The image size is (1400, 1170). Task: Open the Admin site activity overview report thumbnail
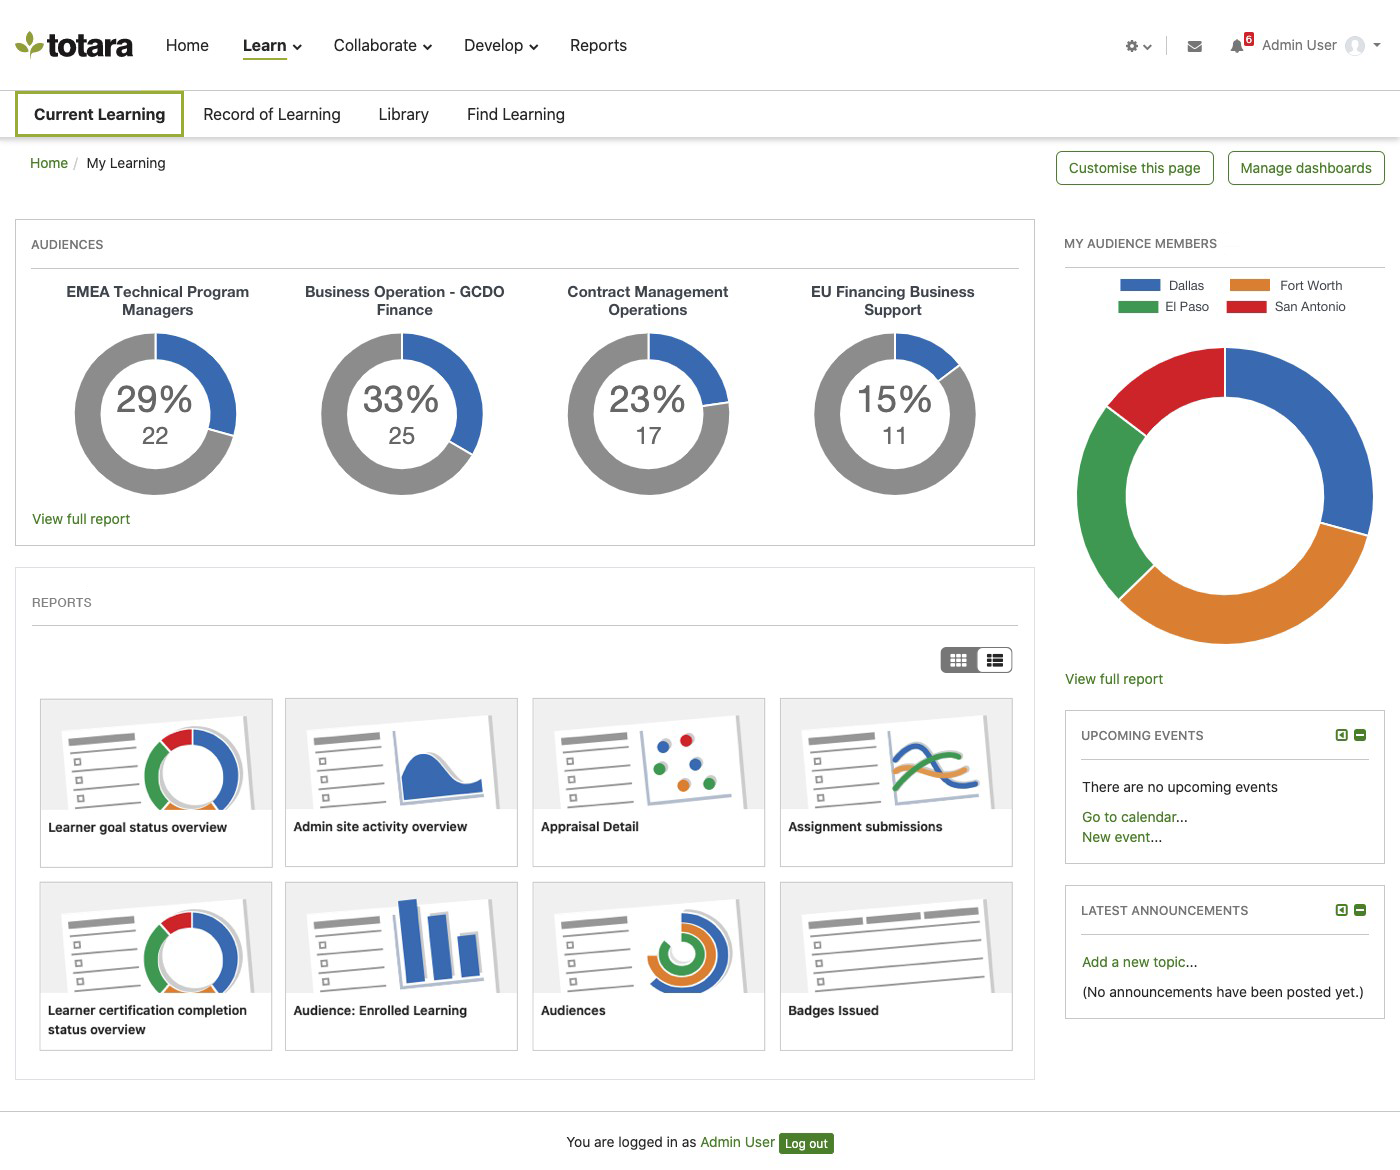pos(400,780)
